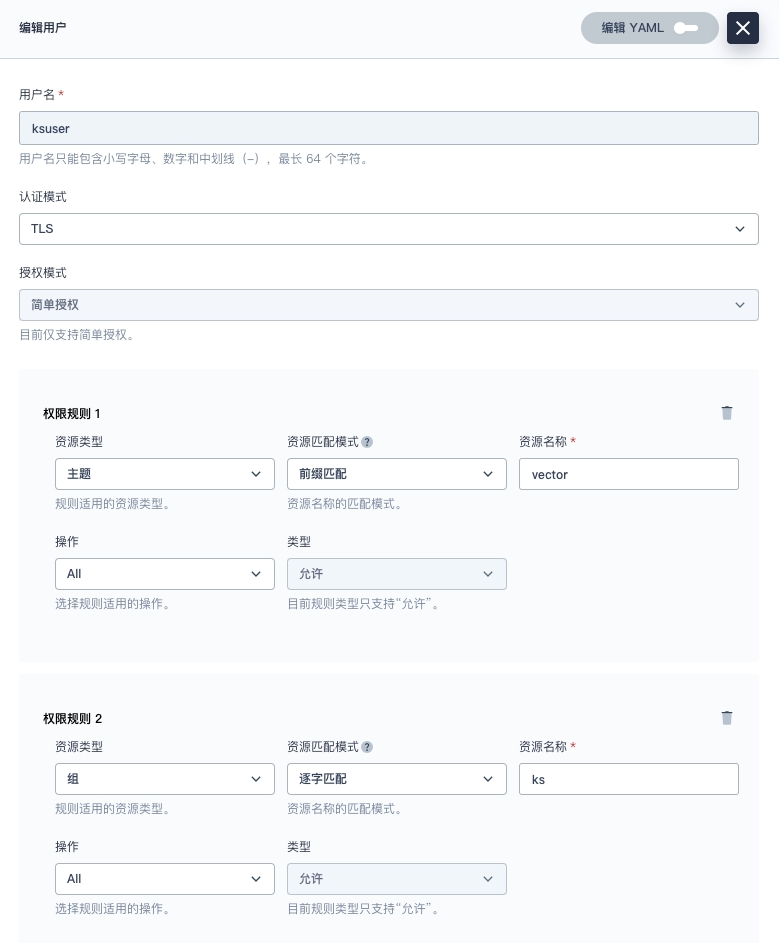
Task: Expand rule 2 逐字匹配 match mode dropdown
Action: coord(396,779)
